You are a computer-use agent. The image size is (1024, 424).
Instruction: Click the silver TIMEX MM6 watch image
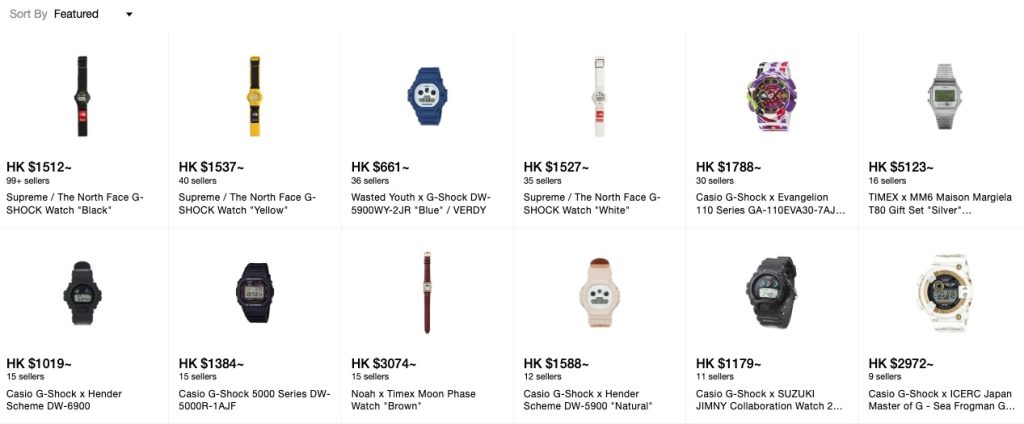tap(944, 95)
